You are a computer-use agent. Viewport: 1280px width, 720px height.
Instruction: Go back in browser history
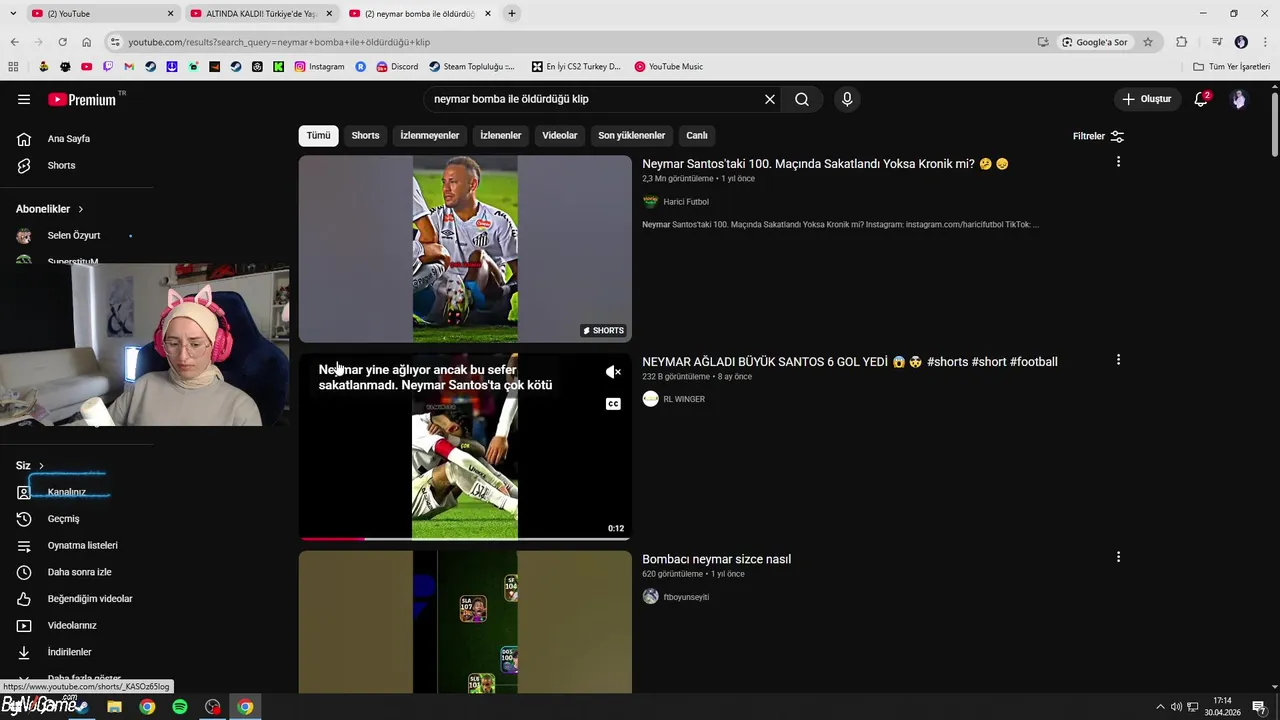coord(14,42)
